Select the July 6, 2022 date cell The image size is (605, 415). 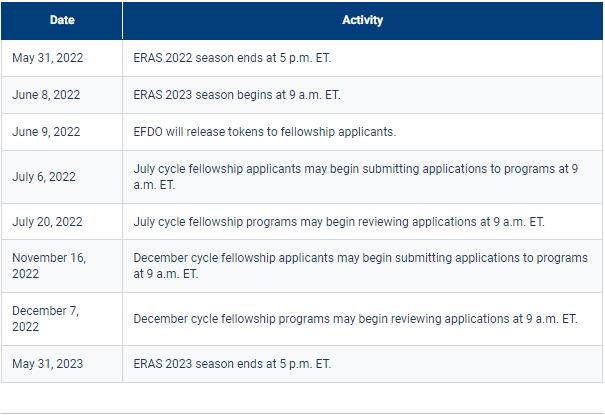pyautogui.click(x=62, y=177)
